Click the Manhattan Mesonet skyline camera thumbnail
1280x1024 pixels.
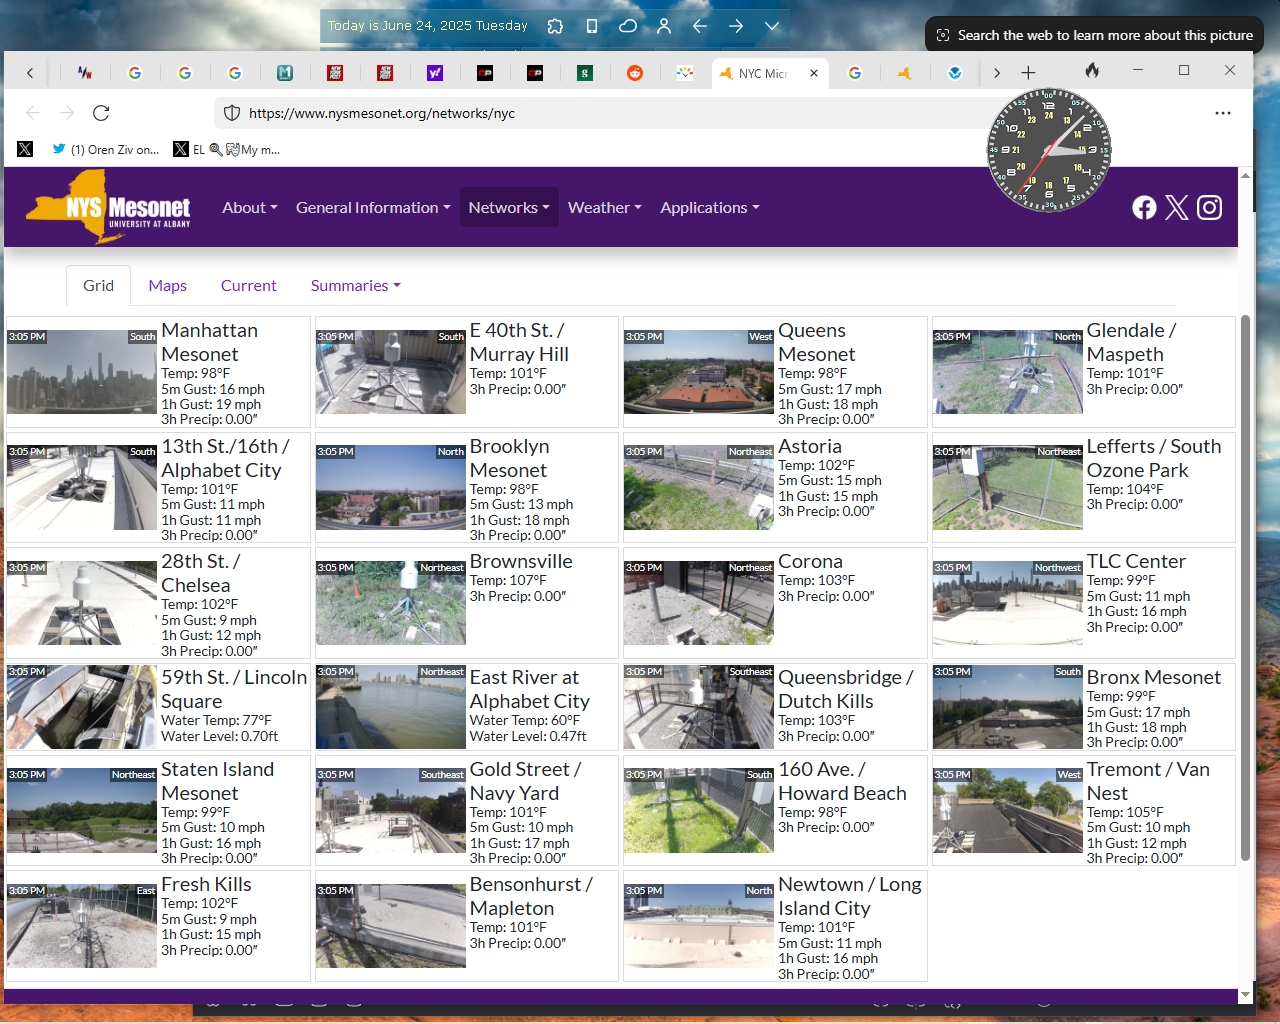tap(82, 372)
